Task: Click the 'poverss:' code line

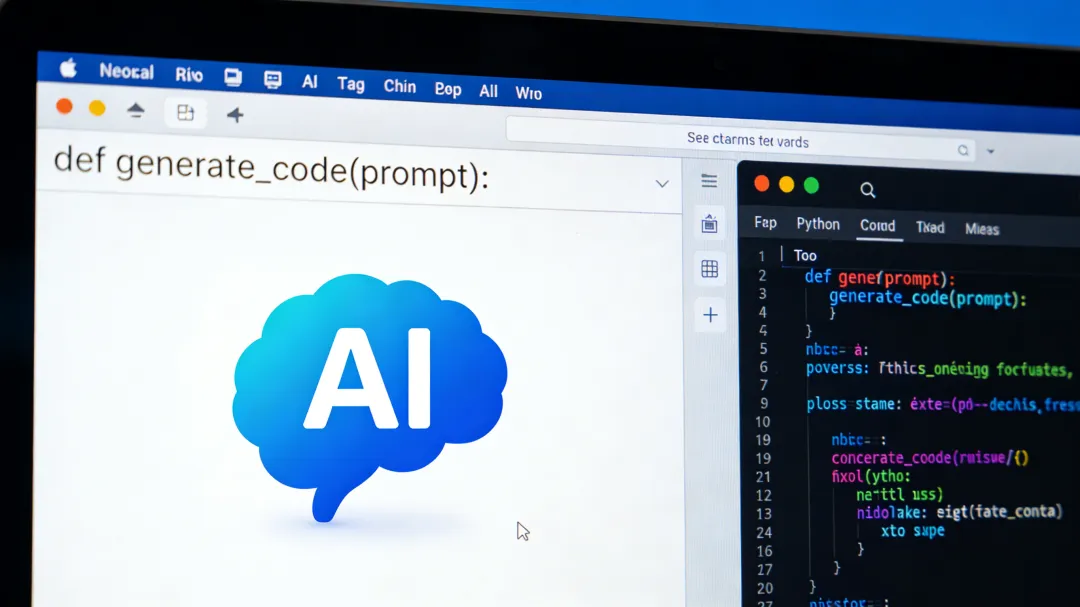Action: point(939,369)
